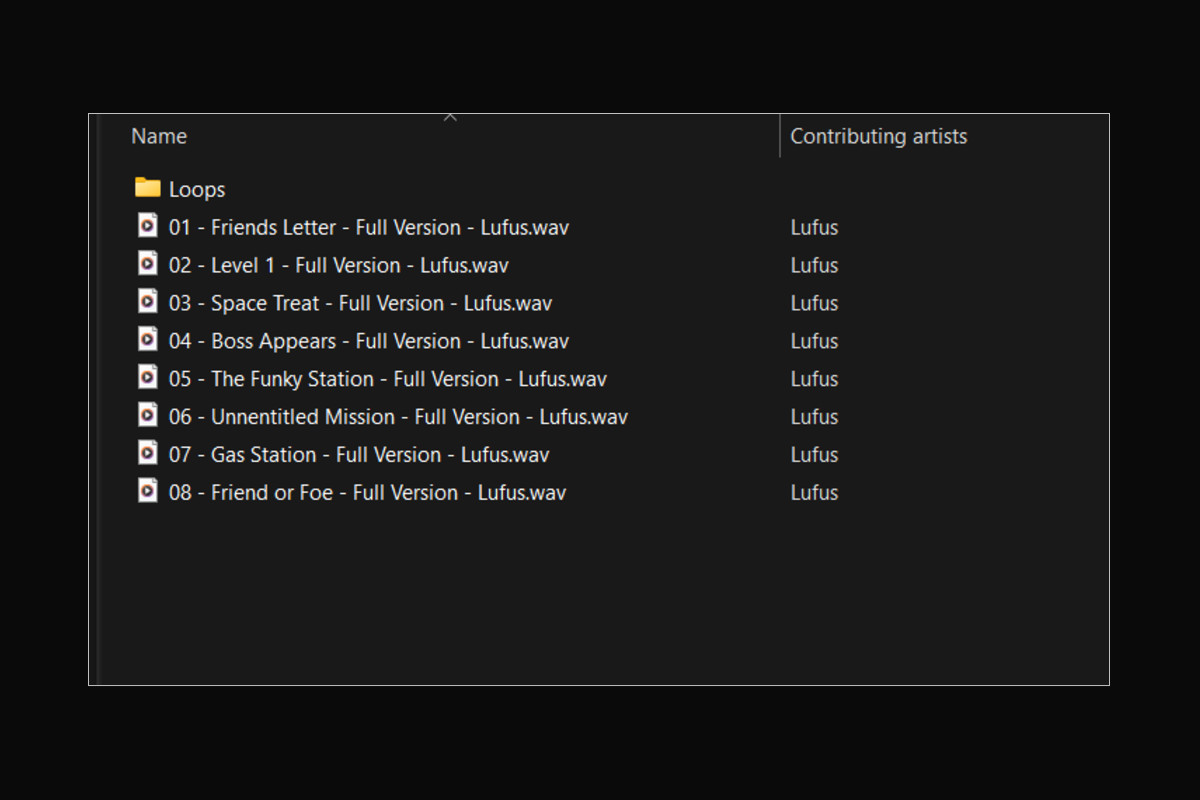The width and height of the screenshot is (1200, 800).
Task: Sort files by Name column header
Action: click(x=159, y=137)
